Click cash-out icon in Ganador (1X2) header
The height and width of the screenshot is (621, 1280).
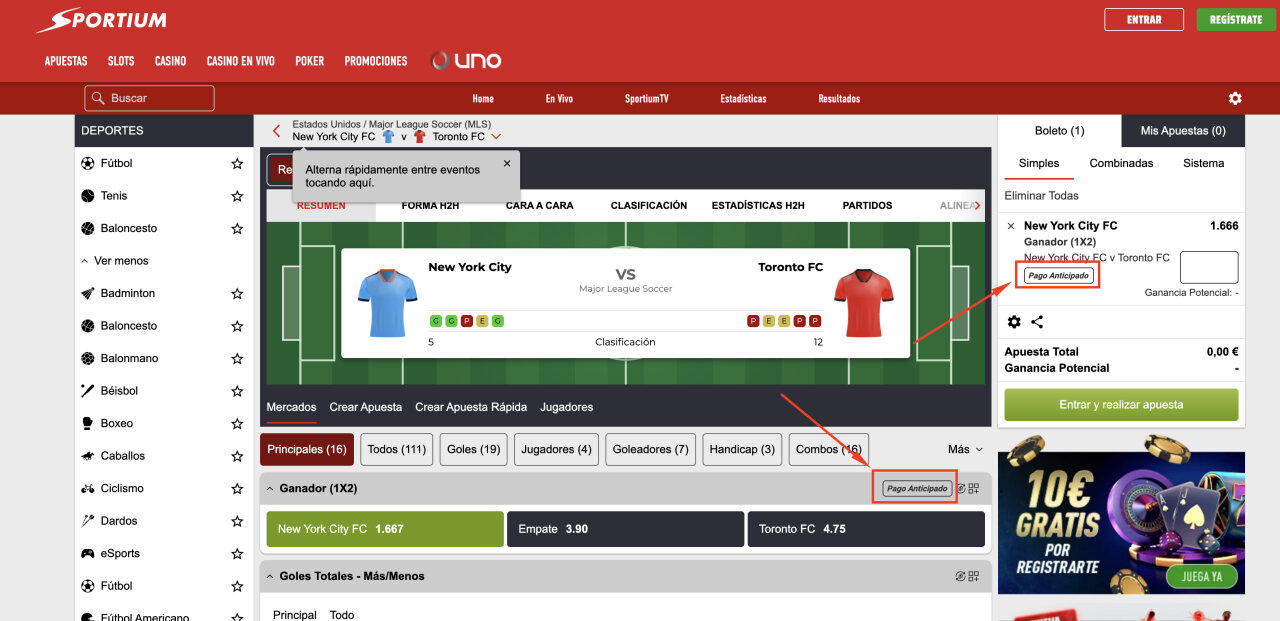(x=961, y=489)
